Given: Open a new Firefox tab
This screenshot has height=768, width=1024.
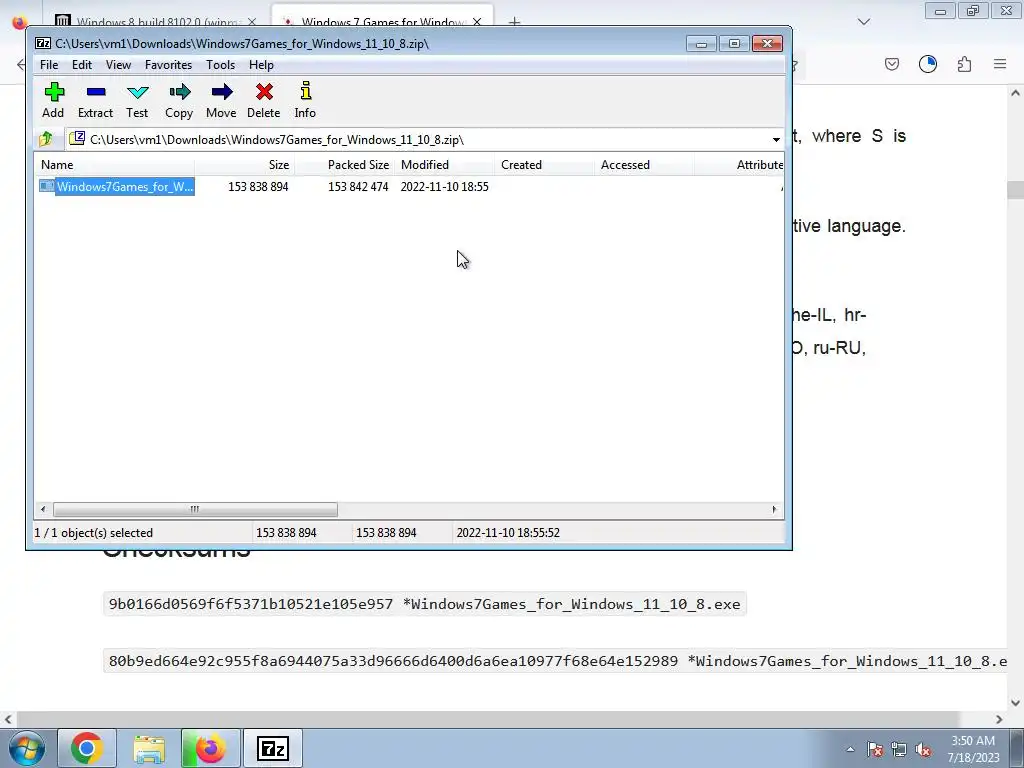Looking at the screenshot, I should point(515,22).
